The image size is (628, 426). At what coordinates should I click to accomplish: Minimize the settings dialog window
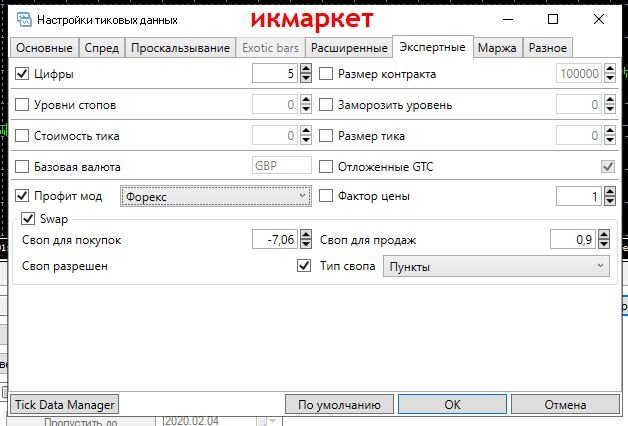point(508,19)
